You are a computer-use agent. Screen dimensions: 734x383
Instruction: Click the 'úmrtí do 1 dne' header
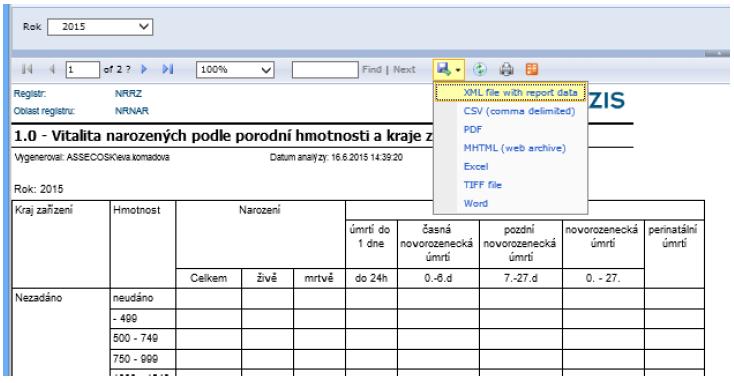(371, 243)
